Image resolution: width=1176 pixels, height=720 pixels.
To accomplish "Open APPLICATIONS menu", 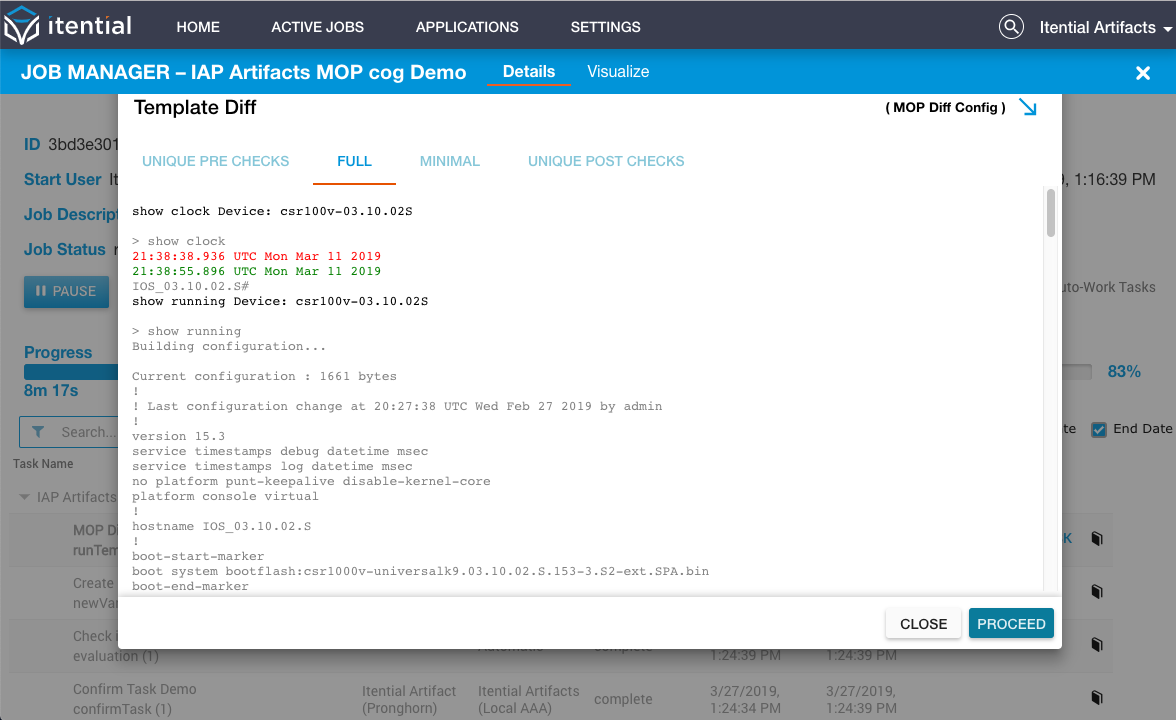I will [x=467, y=27].
